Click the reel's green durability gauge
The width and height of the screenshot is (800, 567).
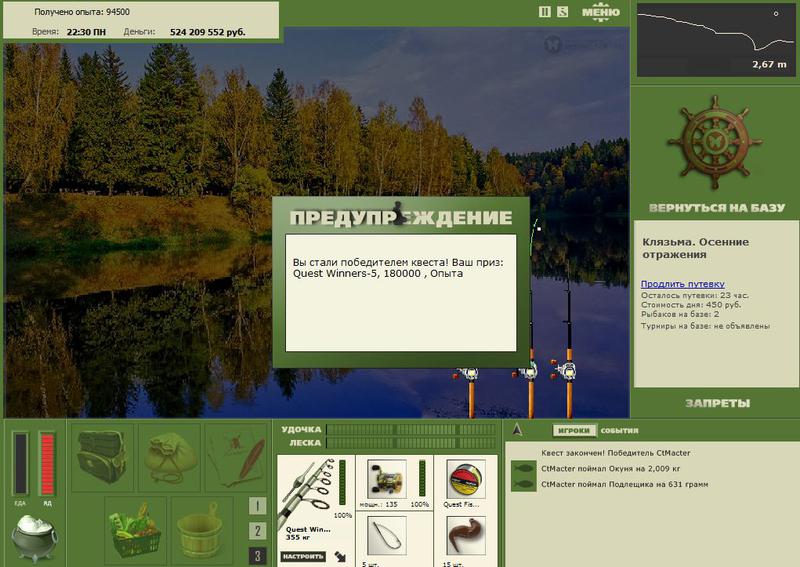(422, 478)
